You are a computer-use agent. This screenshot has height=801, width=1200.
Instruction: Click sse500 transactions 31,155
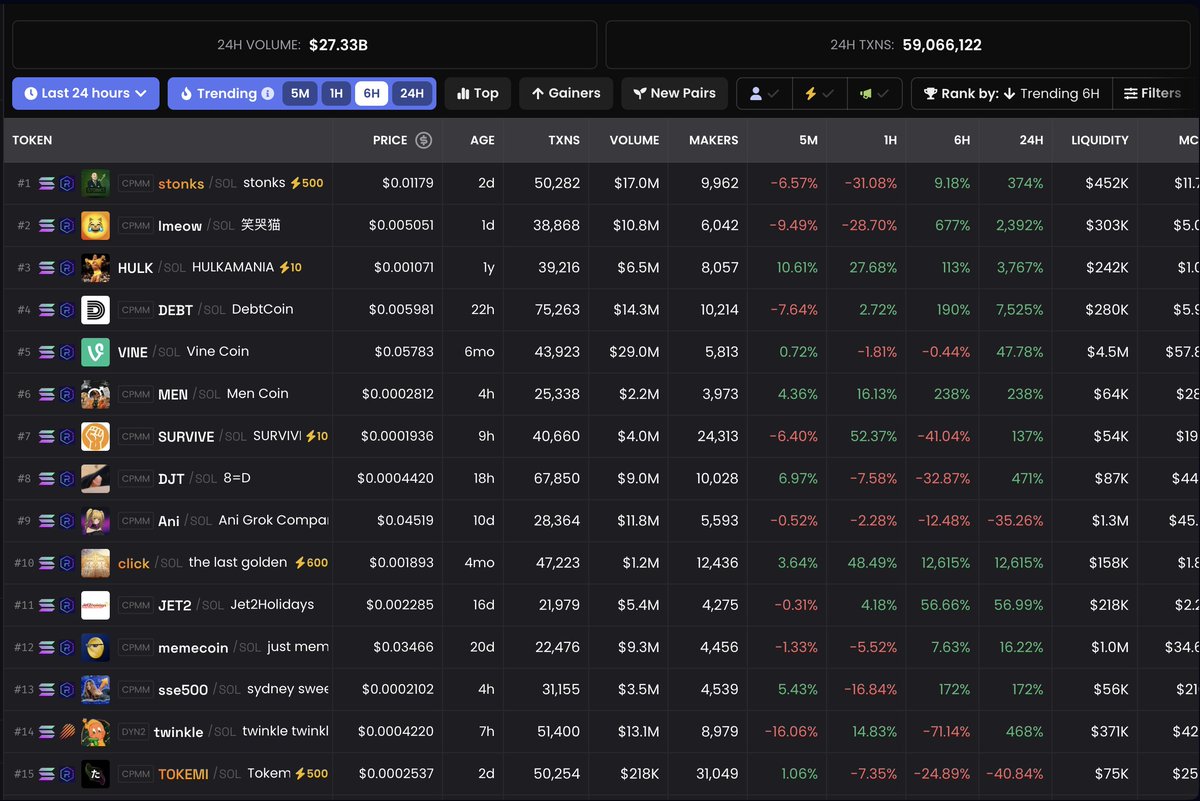(557, 690)
